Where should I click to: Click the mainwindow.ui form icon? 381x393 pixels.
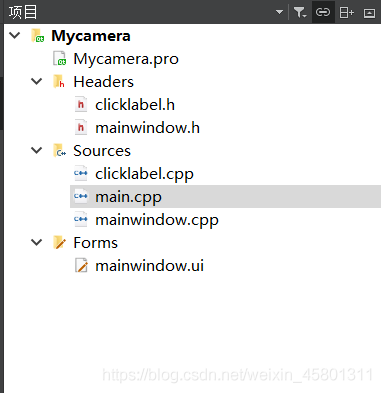pos(81,266)
